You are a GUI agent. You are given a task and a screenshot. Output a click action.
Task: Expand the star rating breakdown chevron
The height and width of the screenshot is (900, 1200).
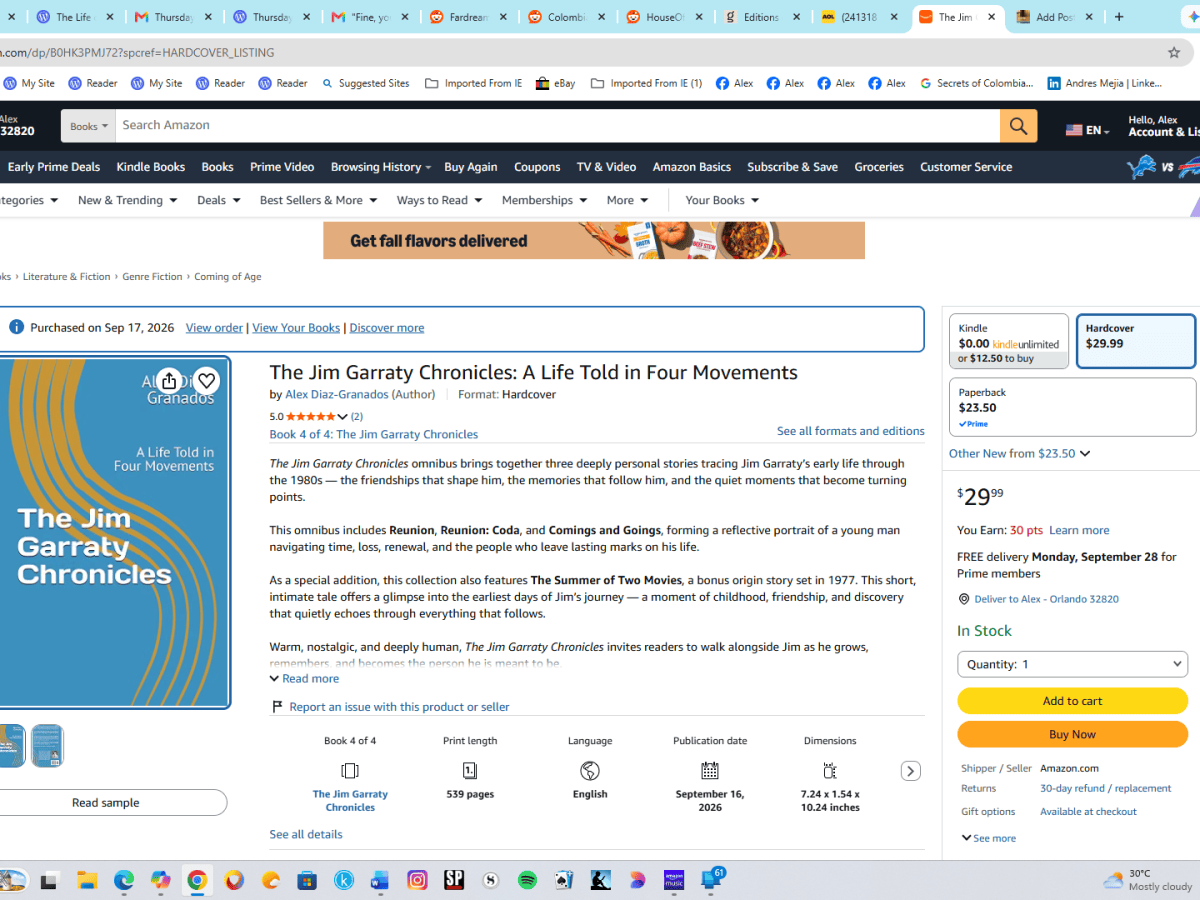click(x=343, y=416)
